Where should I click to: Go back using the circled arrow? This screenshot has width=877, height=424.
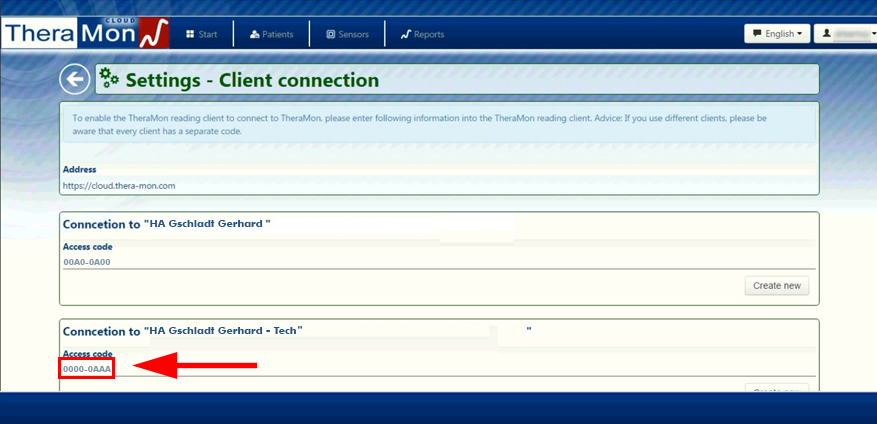click(x=74, y=80)
